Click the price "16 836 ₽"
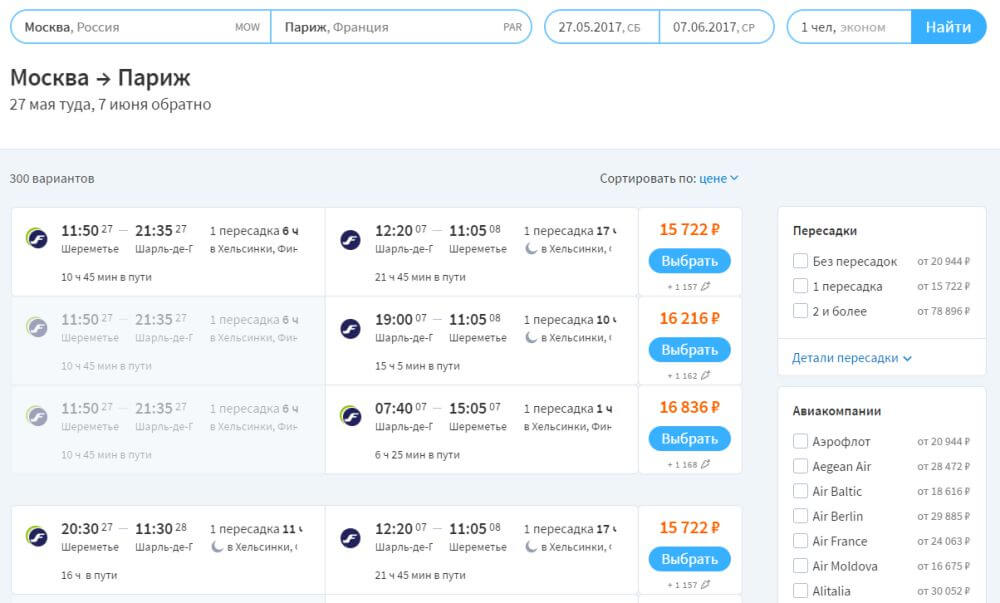 pos(689,407)
